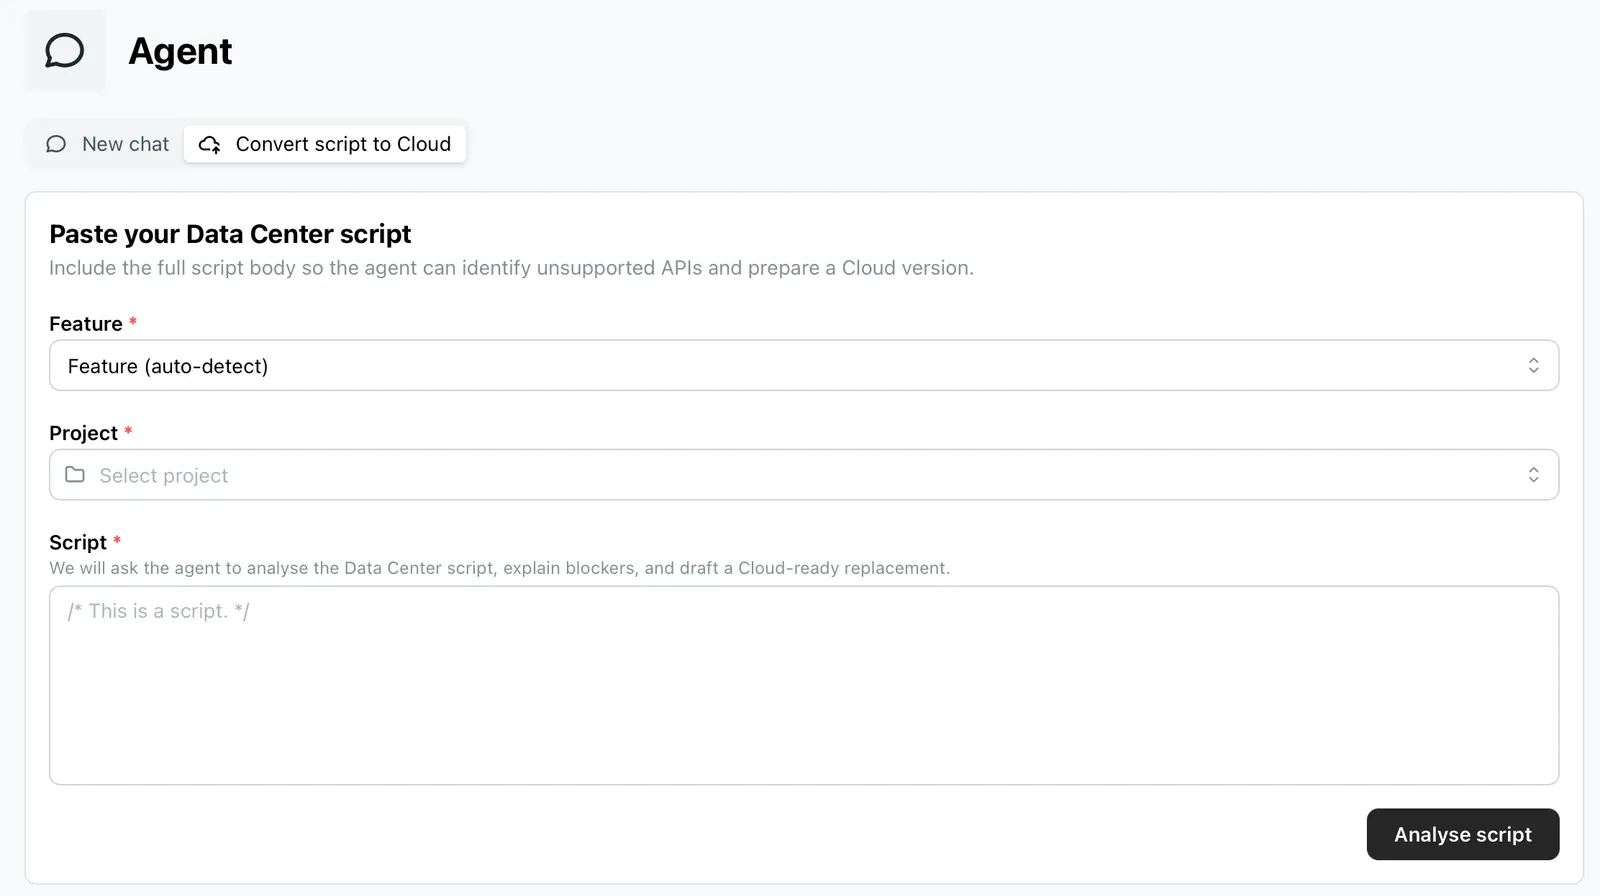
Task: Click the Feature dropdown chevron arrows
Action: 1533,366
